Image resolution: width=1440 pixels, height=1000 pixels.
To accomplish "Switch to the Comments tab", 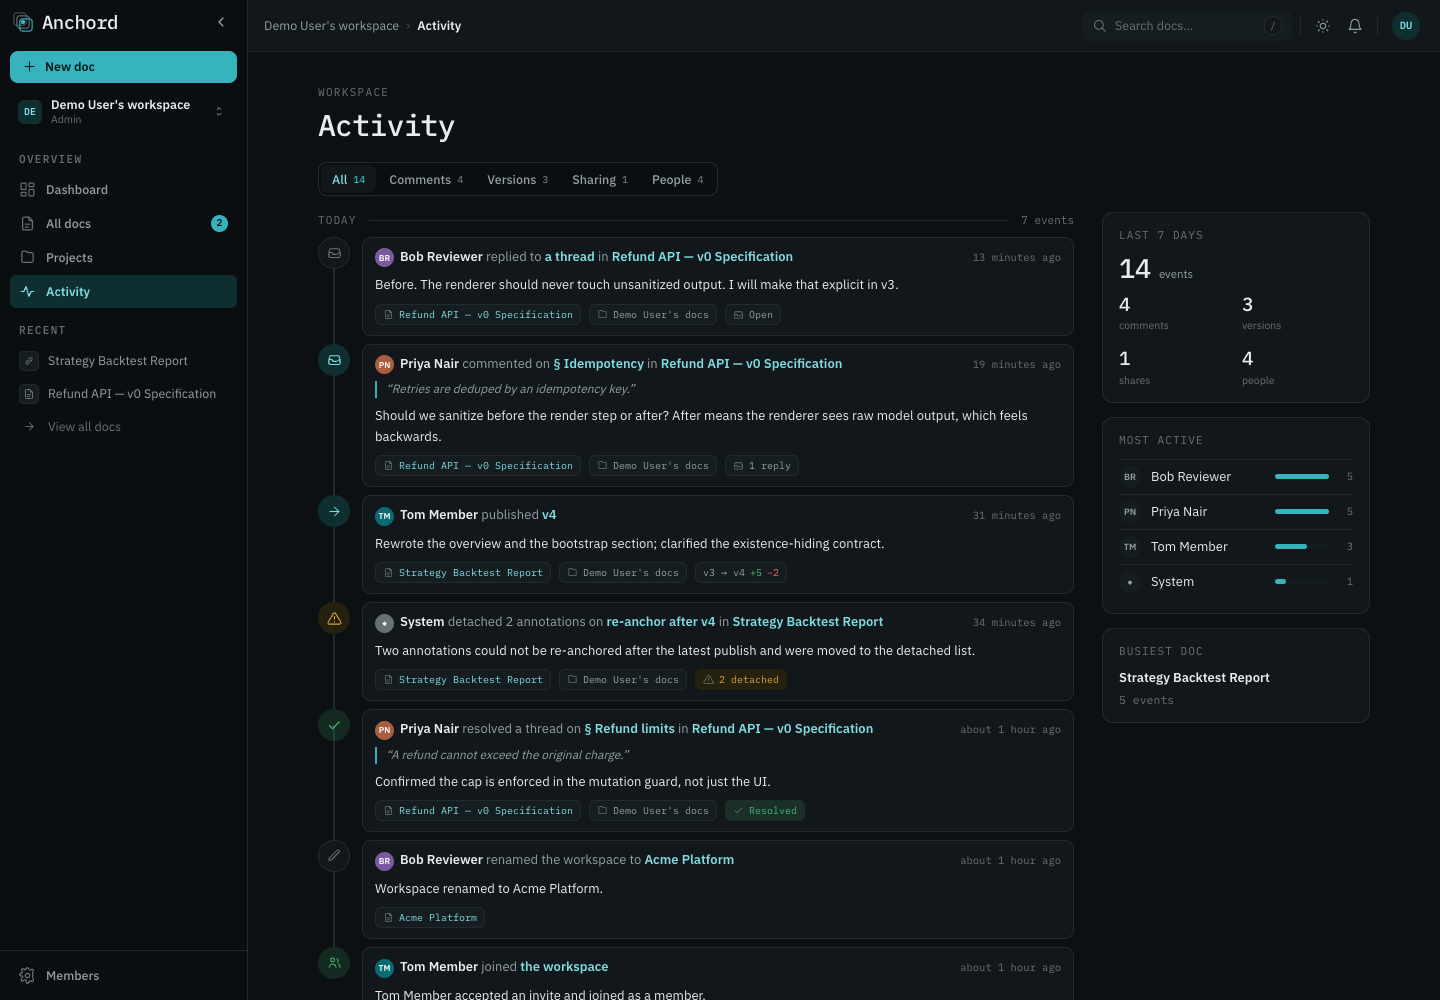I will (x=426, y=180).
